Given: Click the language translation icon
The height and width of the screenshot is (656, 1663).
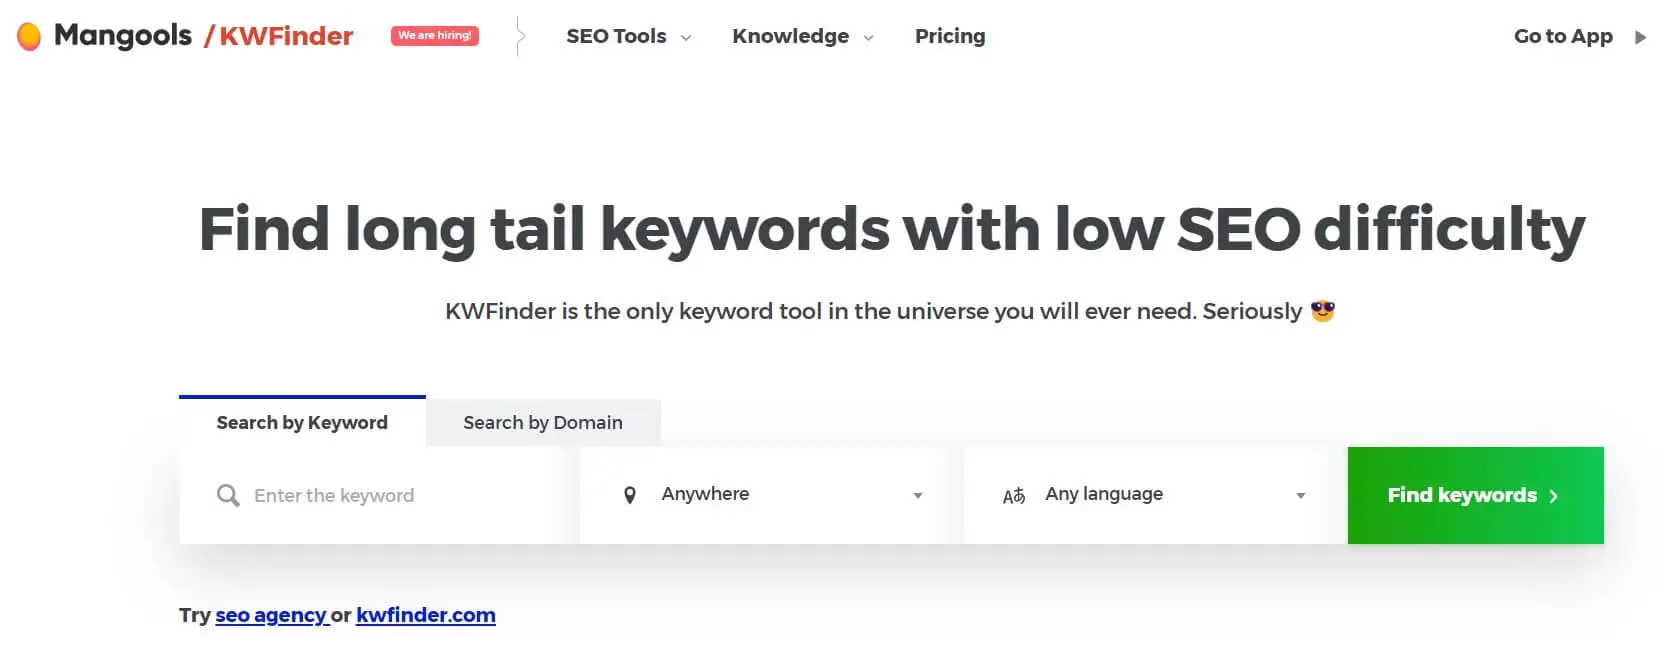Looking at the screenshot, I should 1014,495.
